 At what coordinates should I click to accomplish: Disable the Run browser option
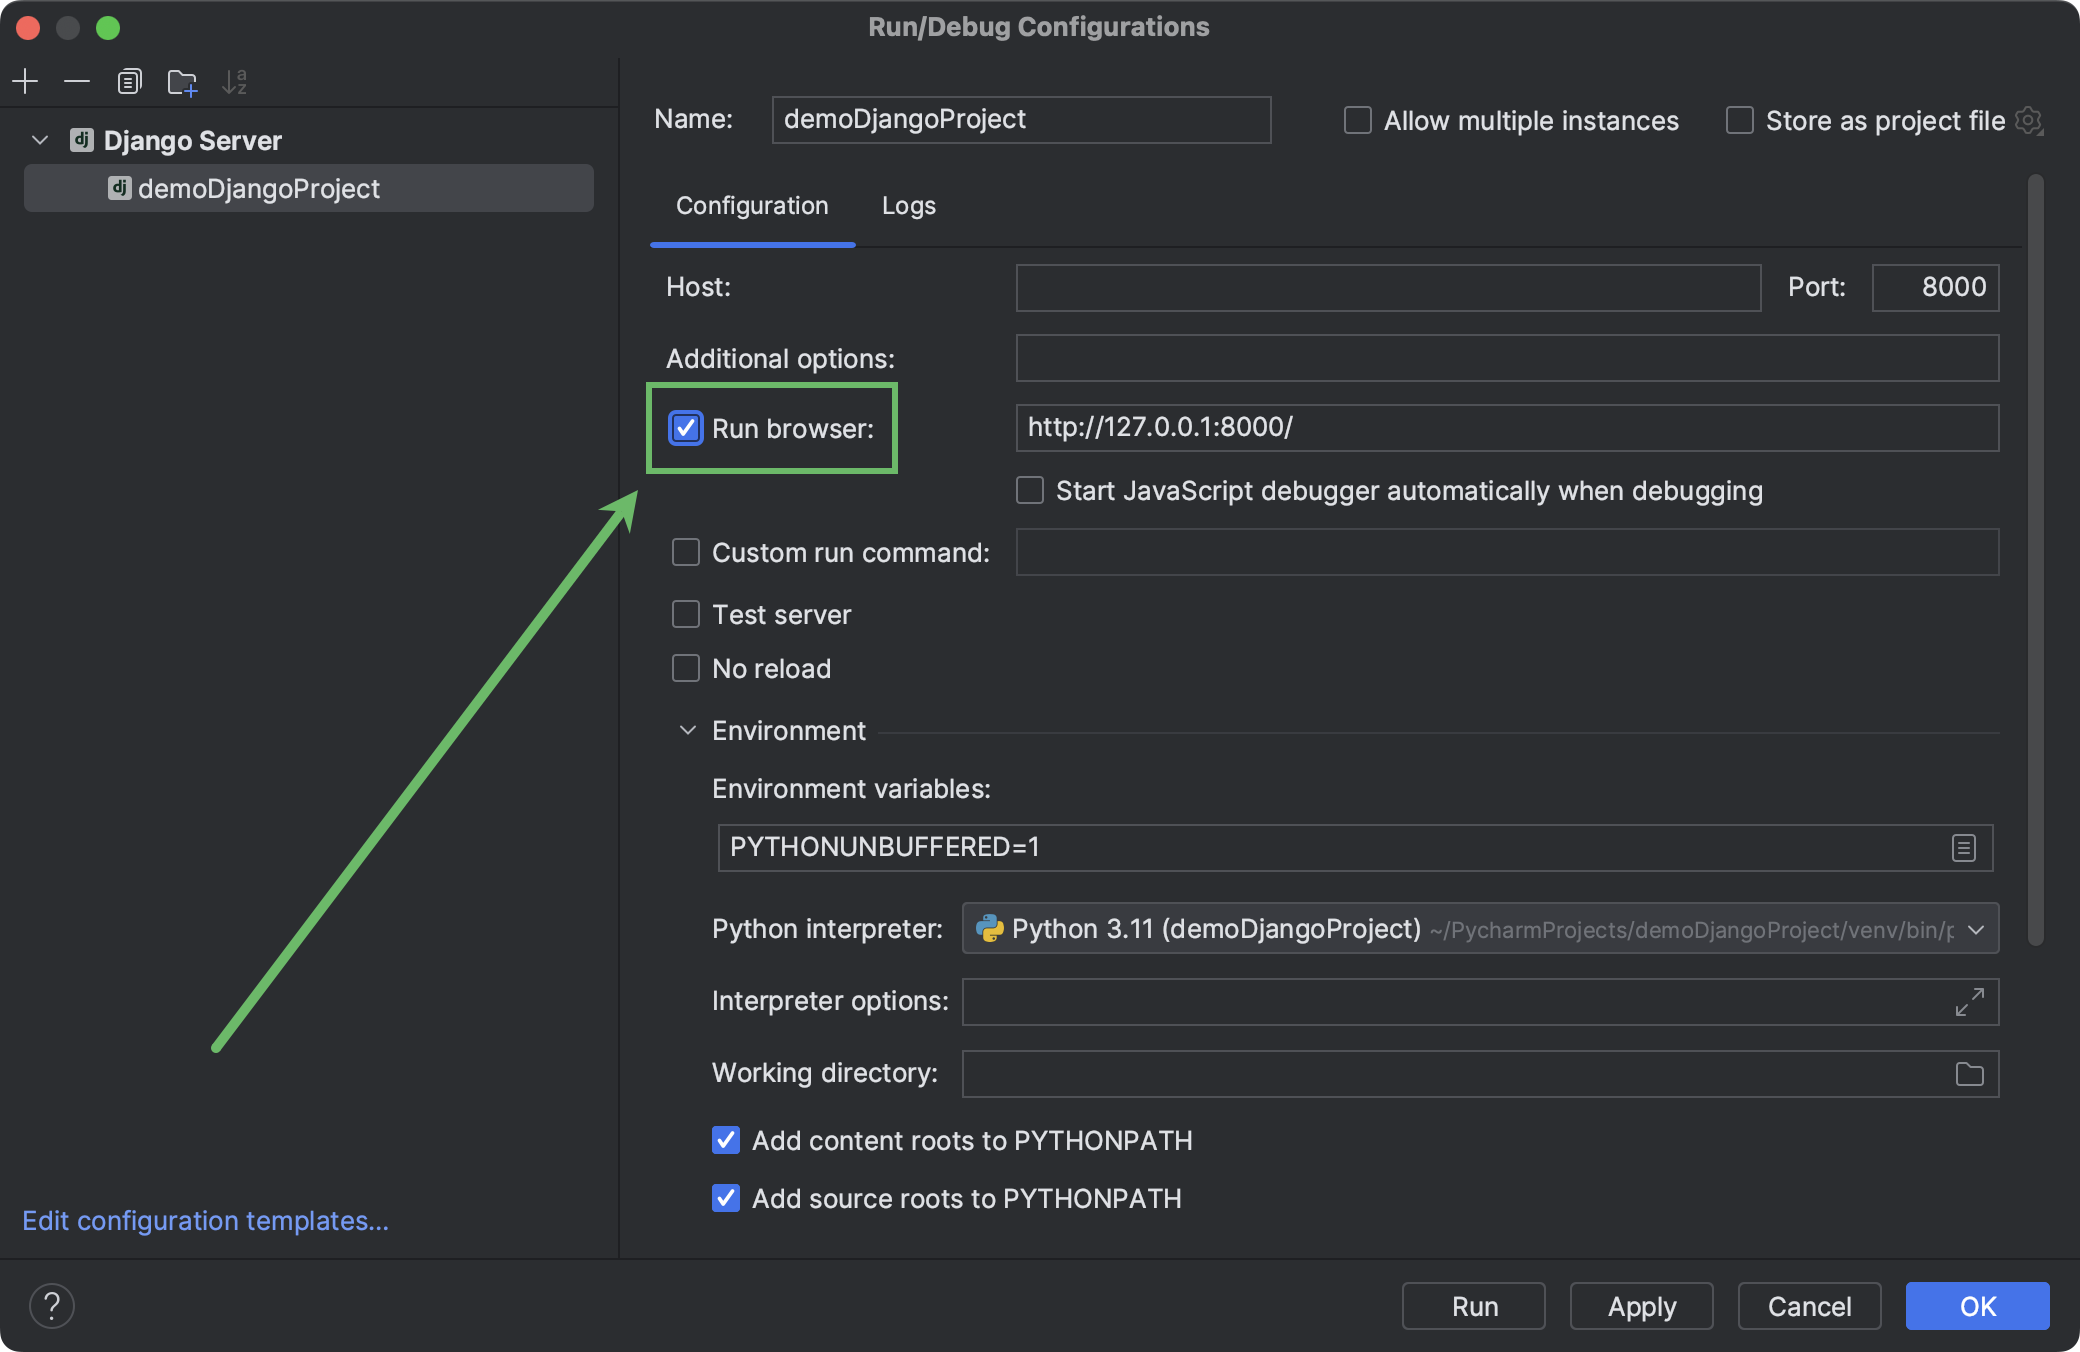tap(685, 428)
